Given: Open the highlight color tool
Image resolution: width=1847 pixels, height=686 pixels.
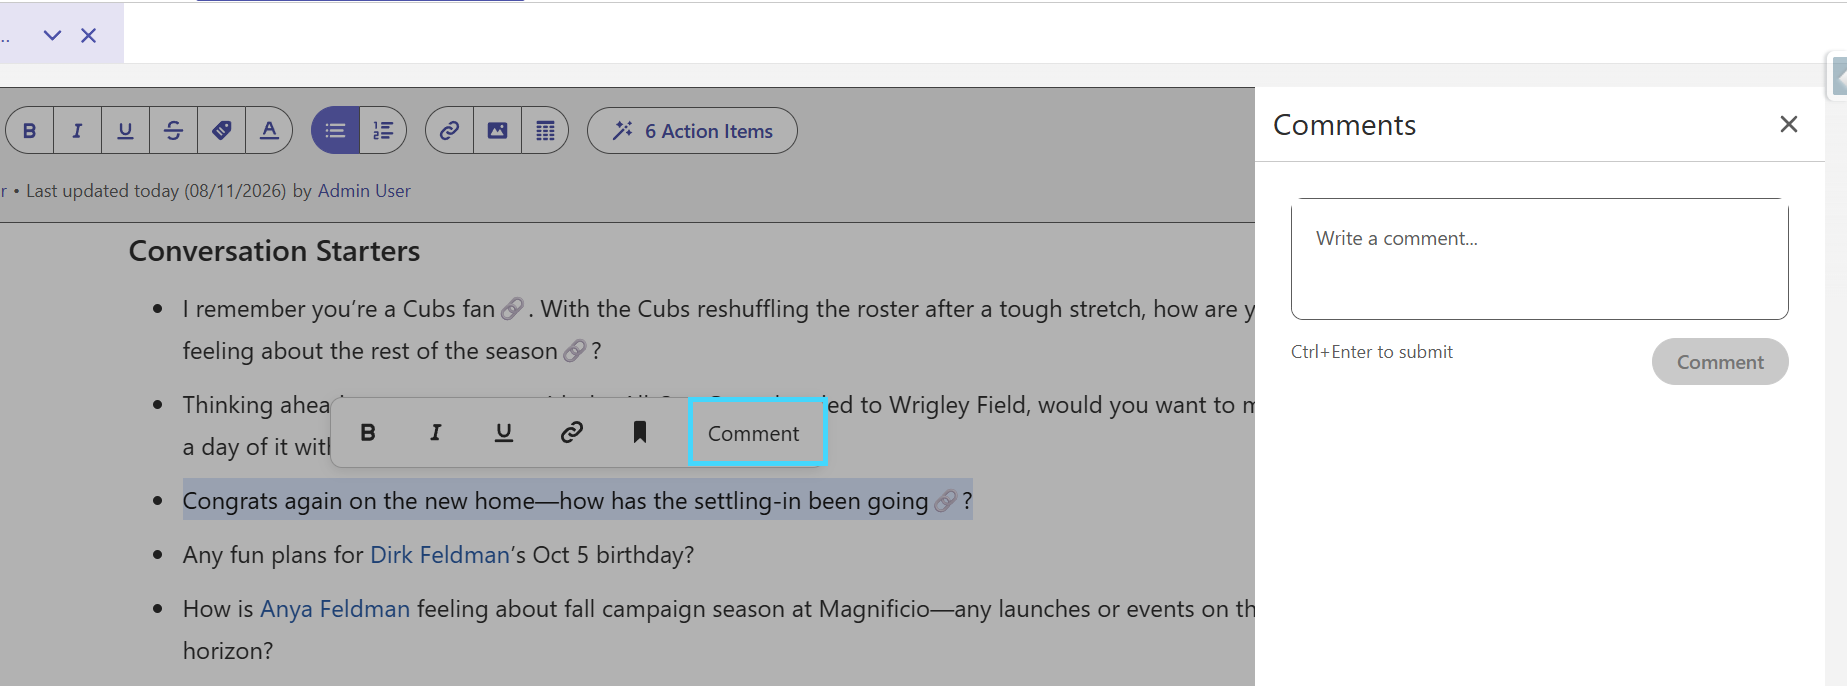Looking at the screenshot, I should click(221, 131).
